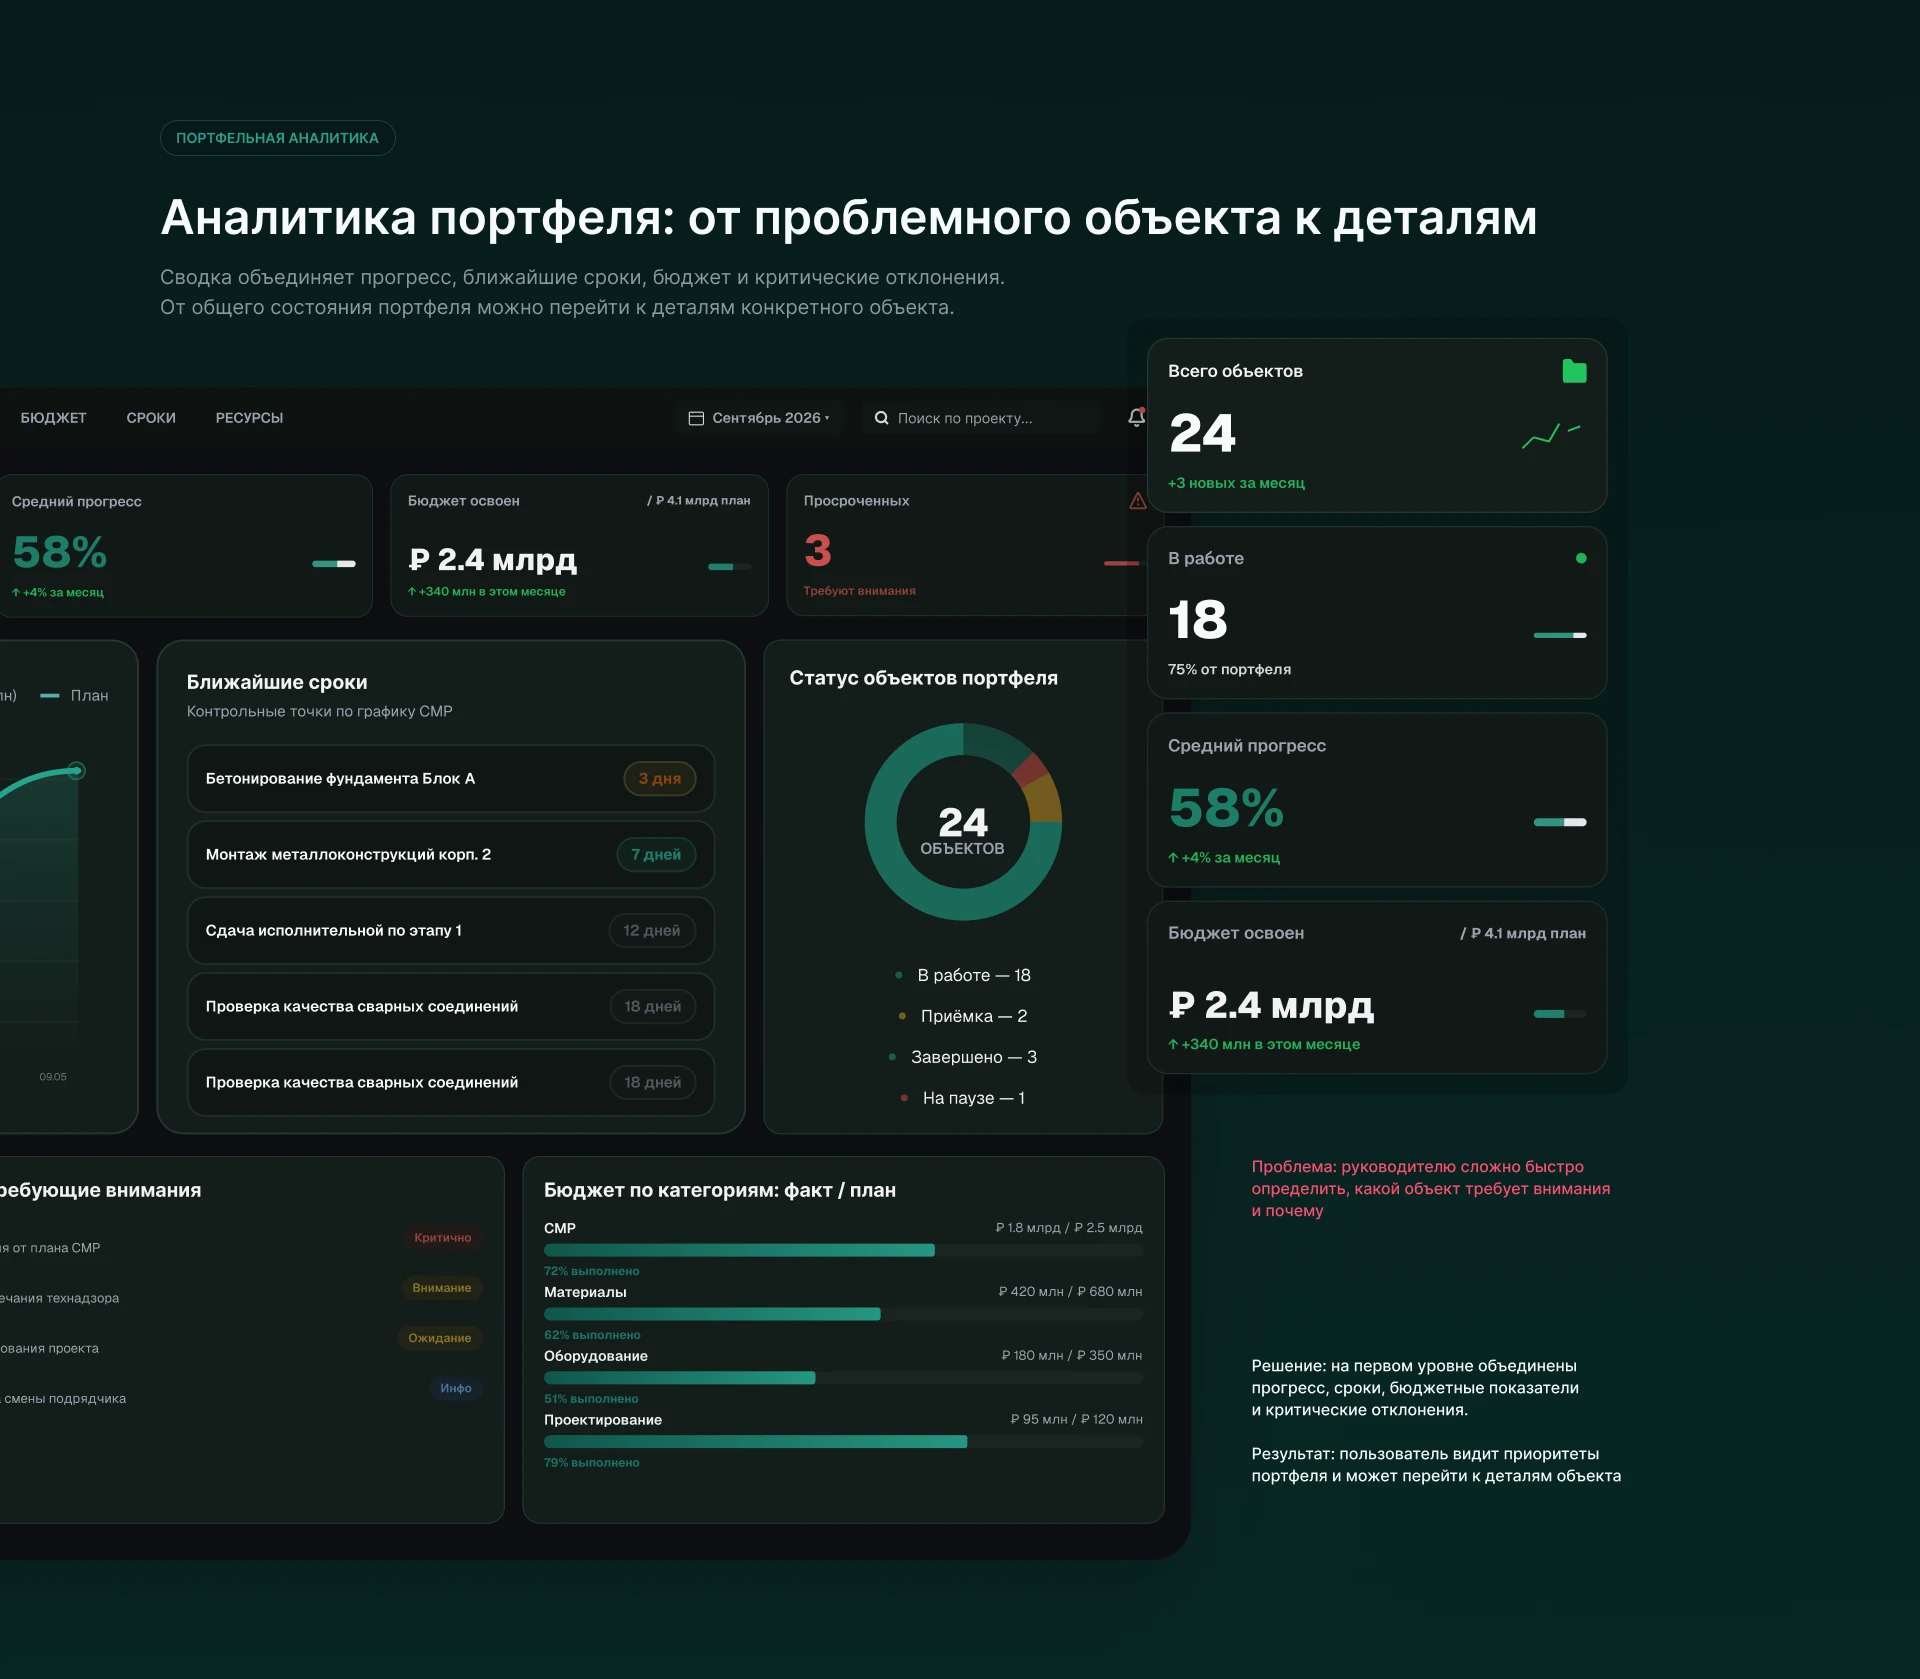Click the 75% от портфеля text
Image resolution: width=1920 pixels, height=1679 pixels.
(x=1229, y=669)
